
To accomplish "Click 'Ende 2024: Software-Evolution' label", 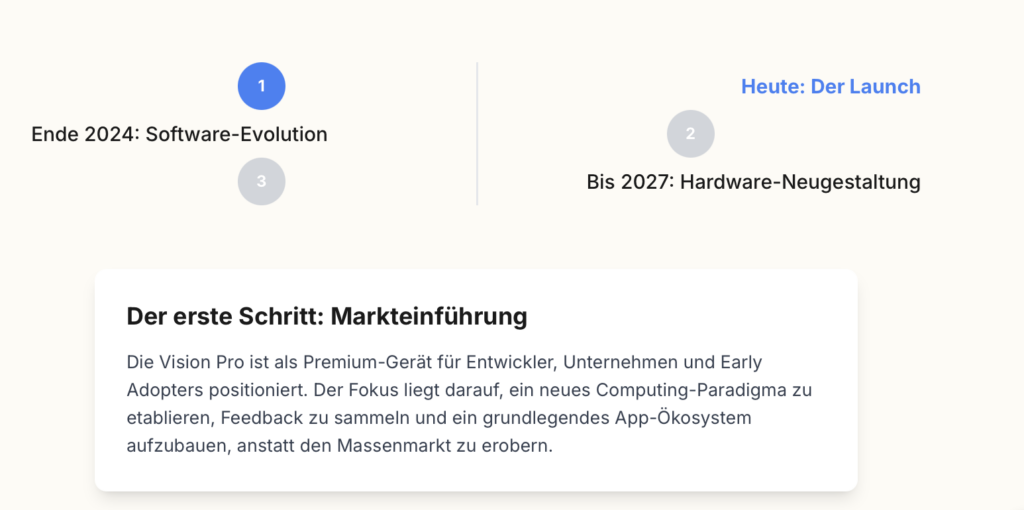I will pyautogui.click(x=180, y=134).
